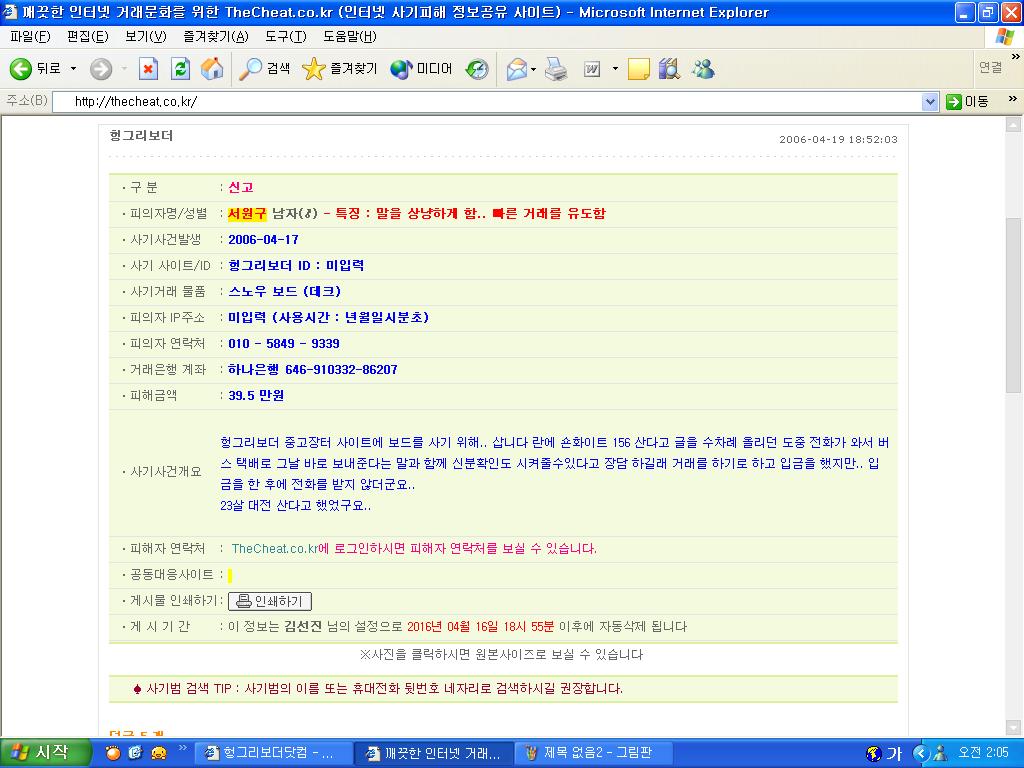The height and width of the screenshot is (768, 1024).
Task: Open the Mail envelope icon
Action: [x=517, y=69]
